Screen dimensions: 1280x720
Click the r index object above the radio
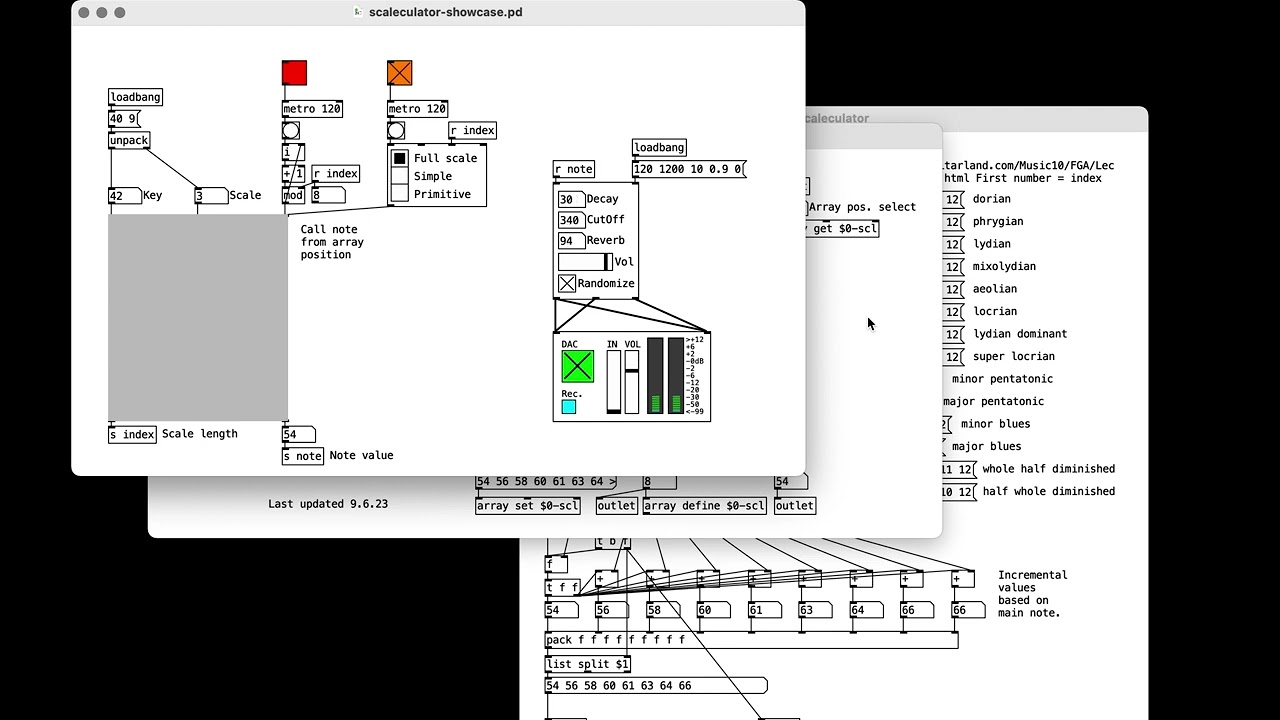click(472, 131)
